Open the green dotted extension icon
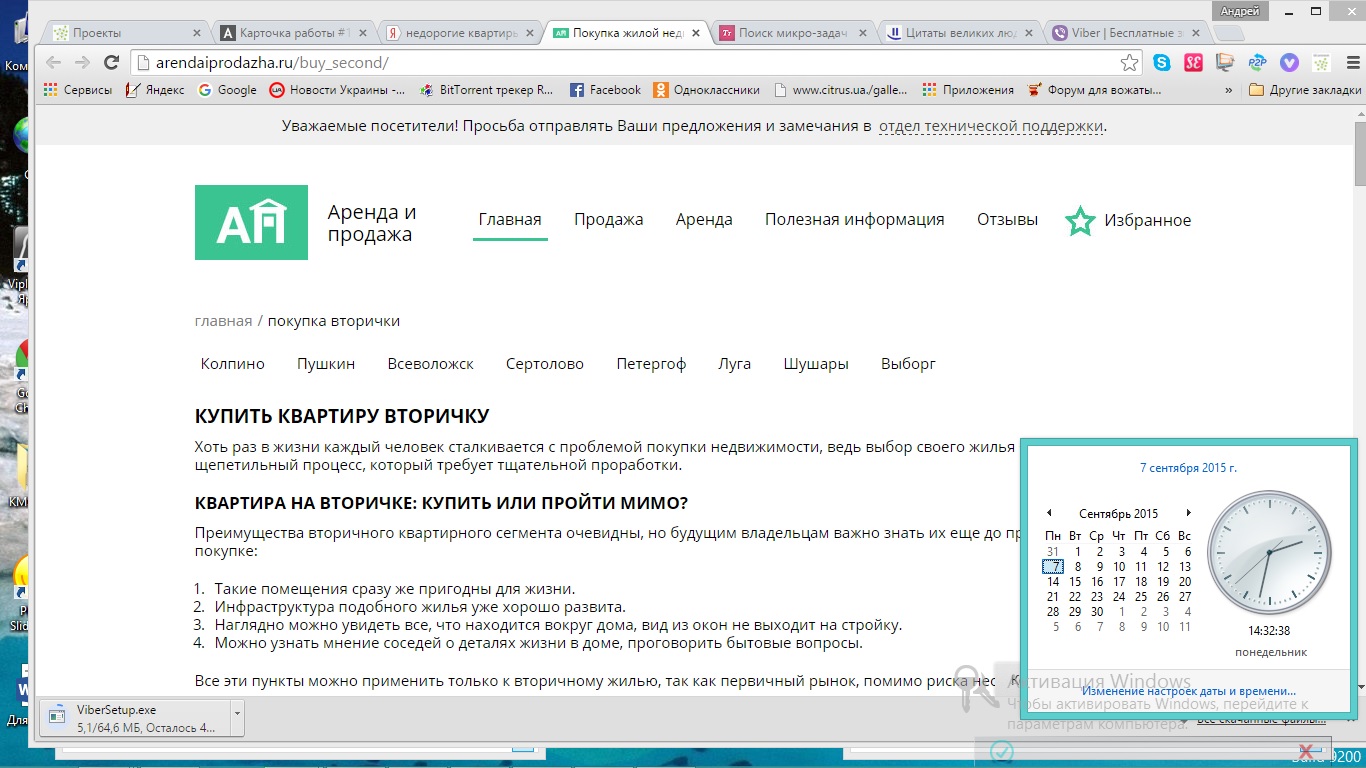Screen dimensions: 1366x768 click(1321, 63)
